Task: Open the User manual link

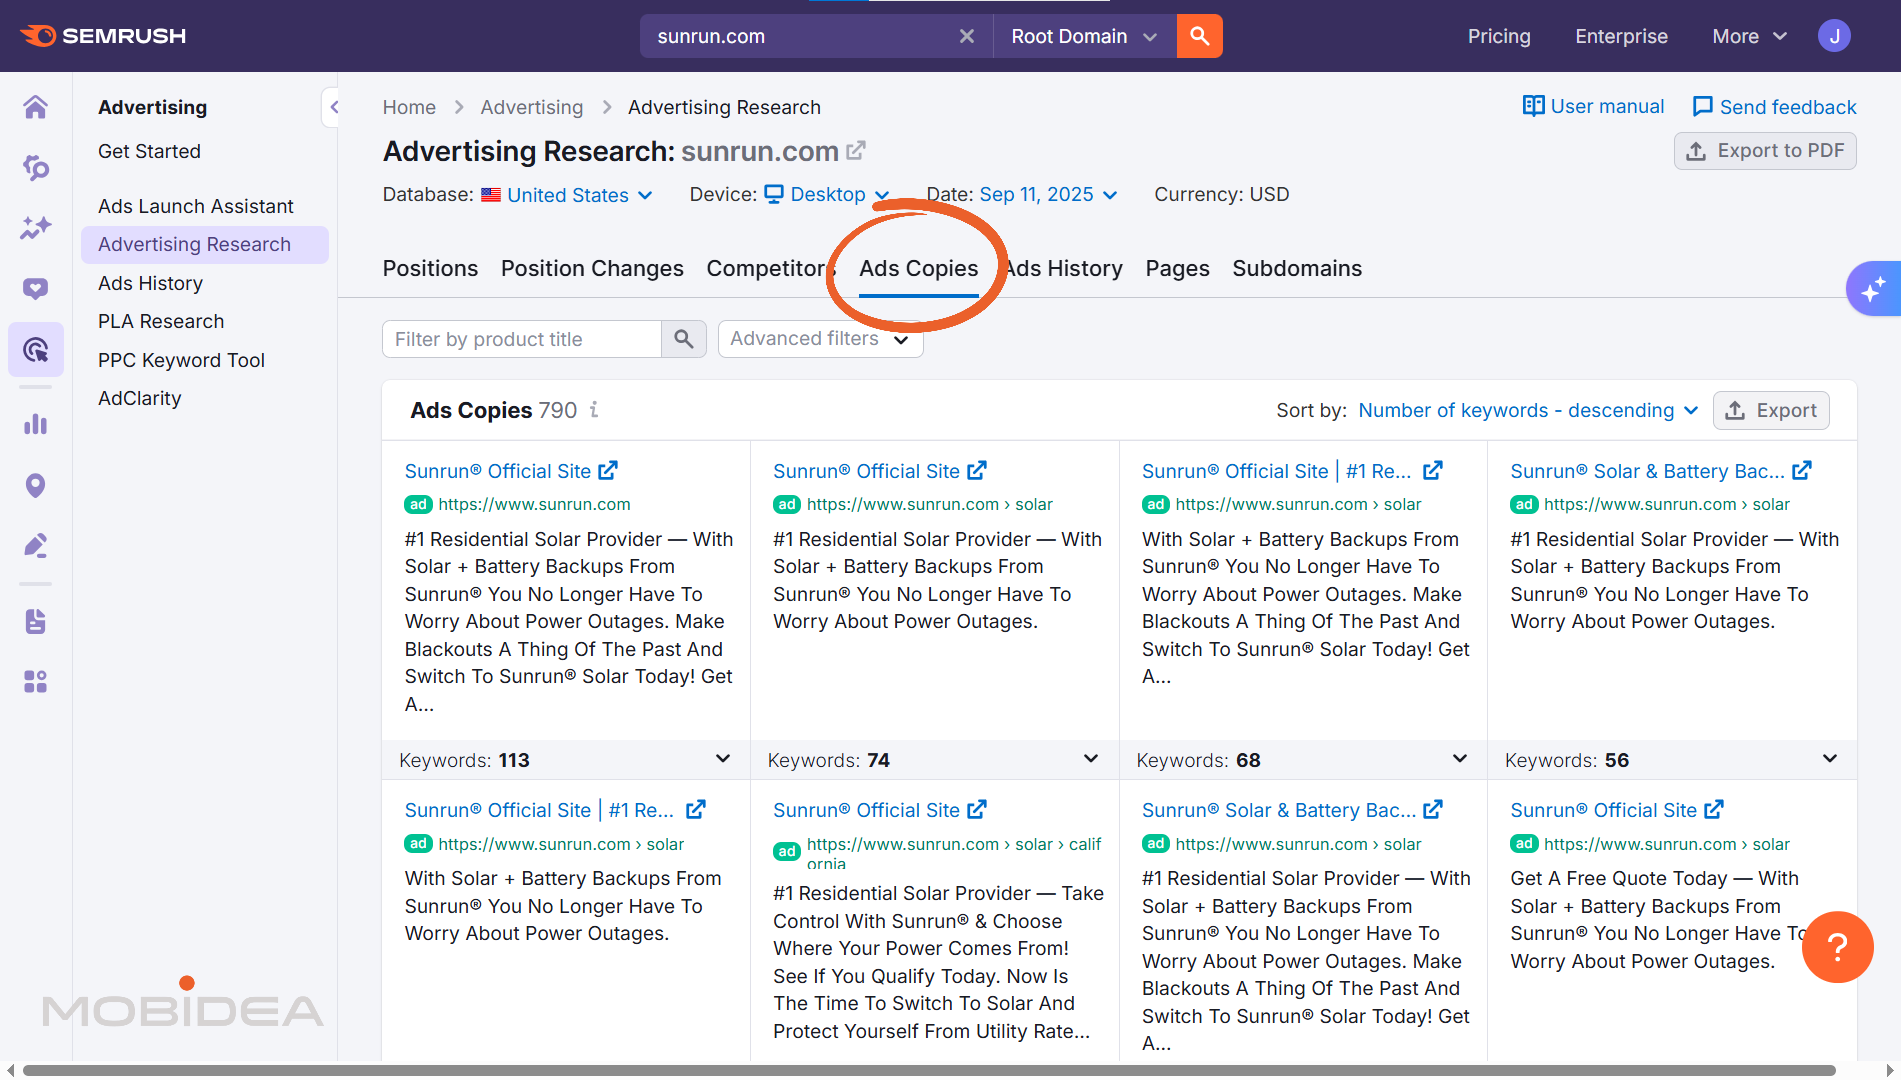Action: tap(1593, 106)
